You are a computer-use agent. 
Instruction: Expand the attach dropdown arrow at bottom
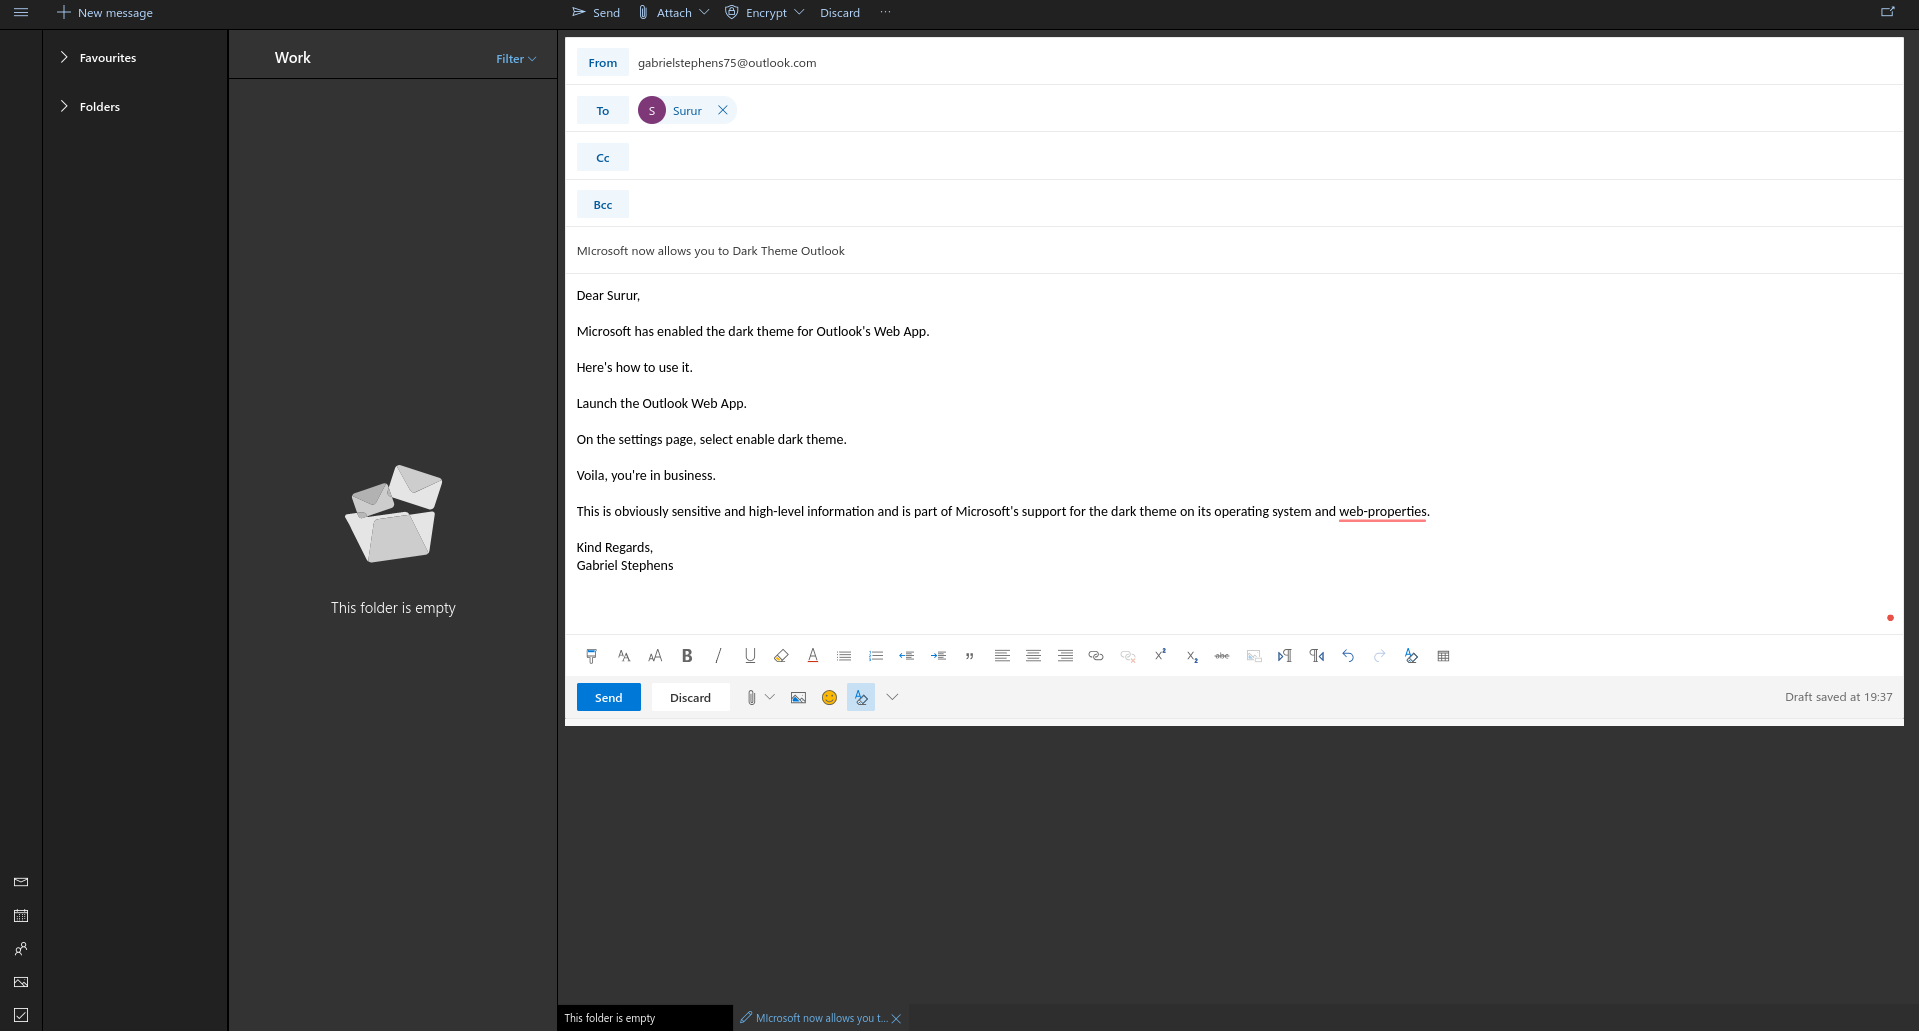click(770, 697)
